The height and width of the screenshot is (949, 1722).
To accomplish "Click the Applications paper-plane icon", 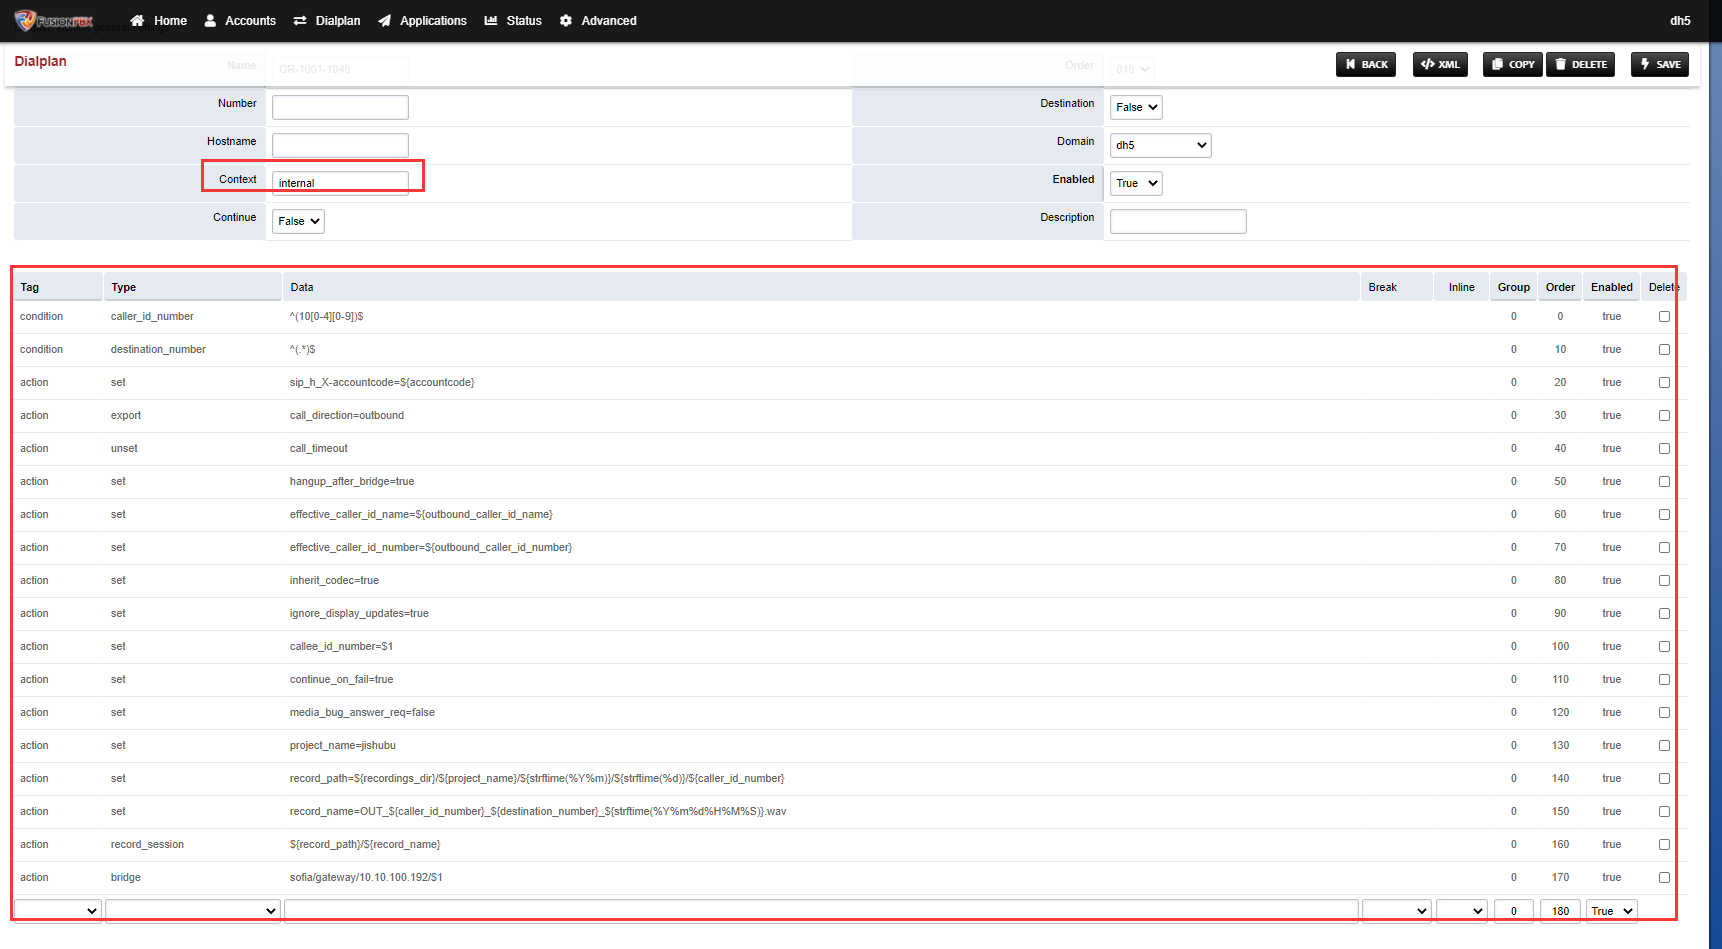I will coord(385,20).
